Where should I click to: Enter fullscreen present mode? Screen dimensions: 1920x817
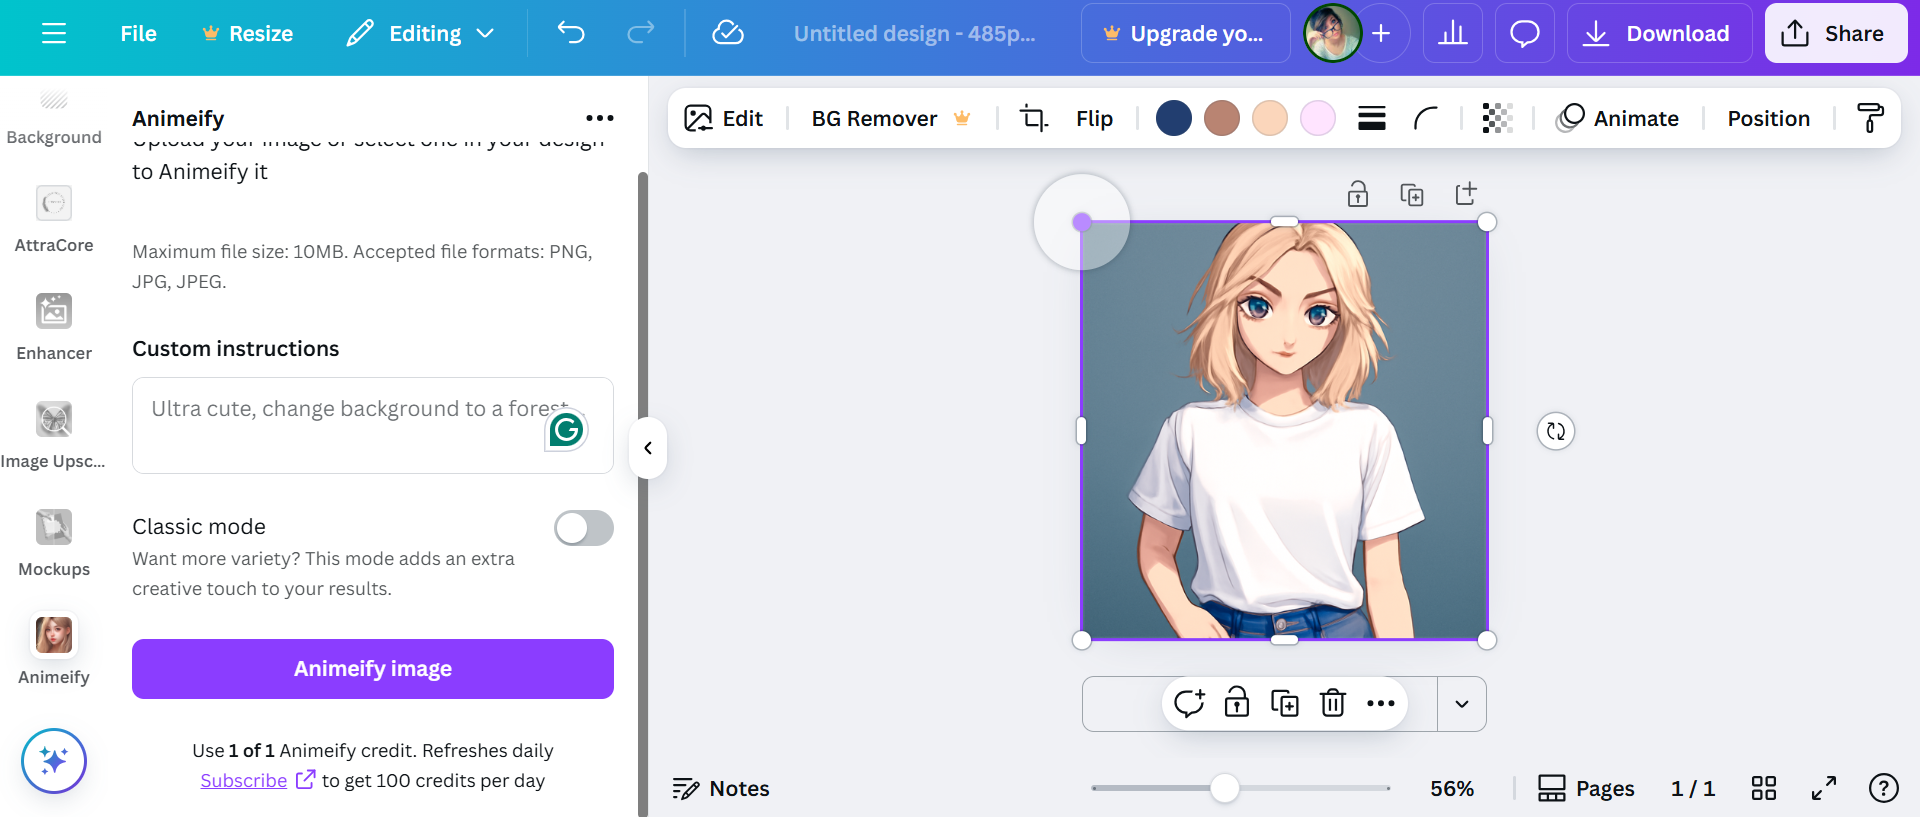pos(1824,788)
